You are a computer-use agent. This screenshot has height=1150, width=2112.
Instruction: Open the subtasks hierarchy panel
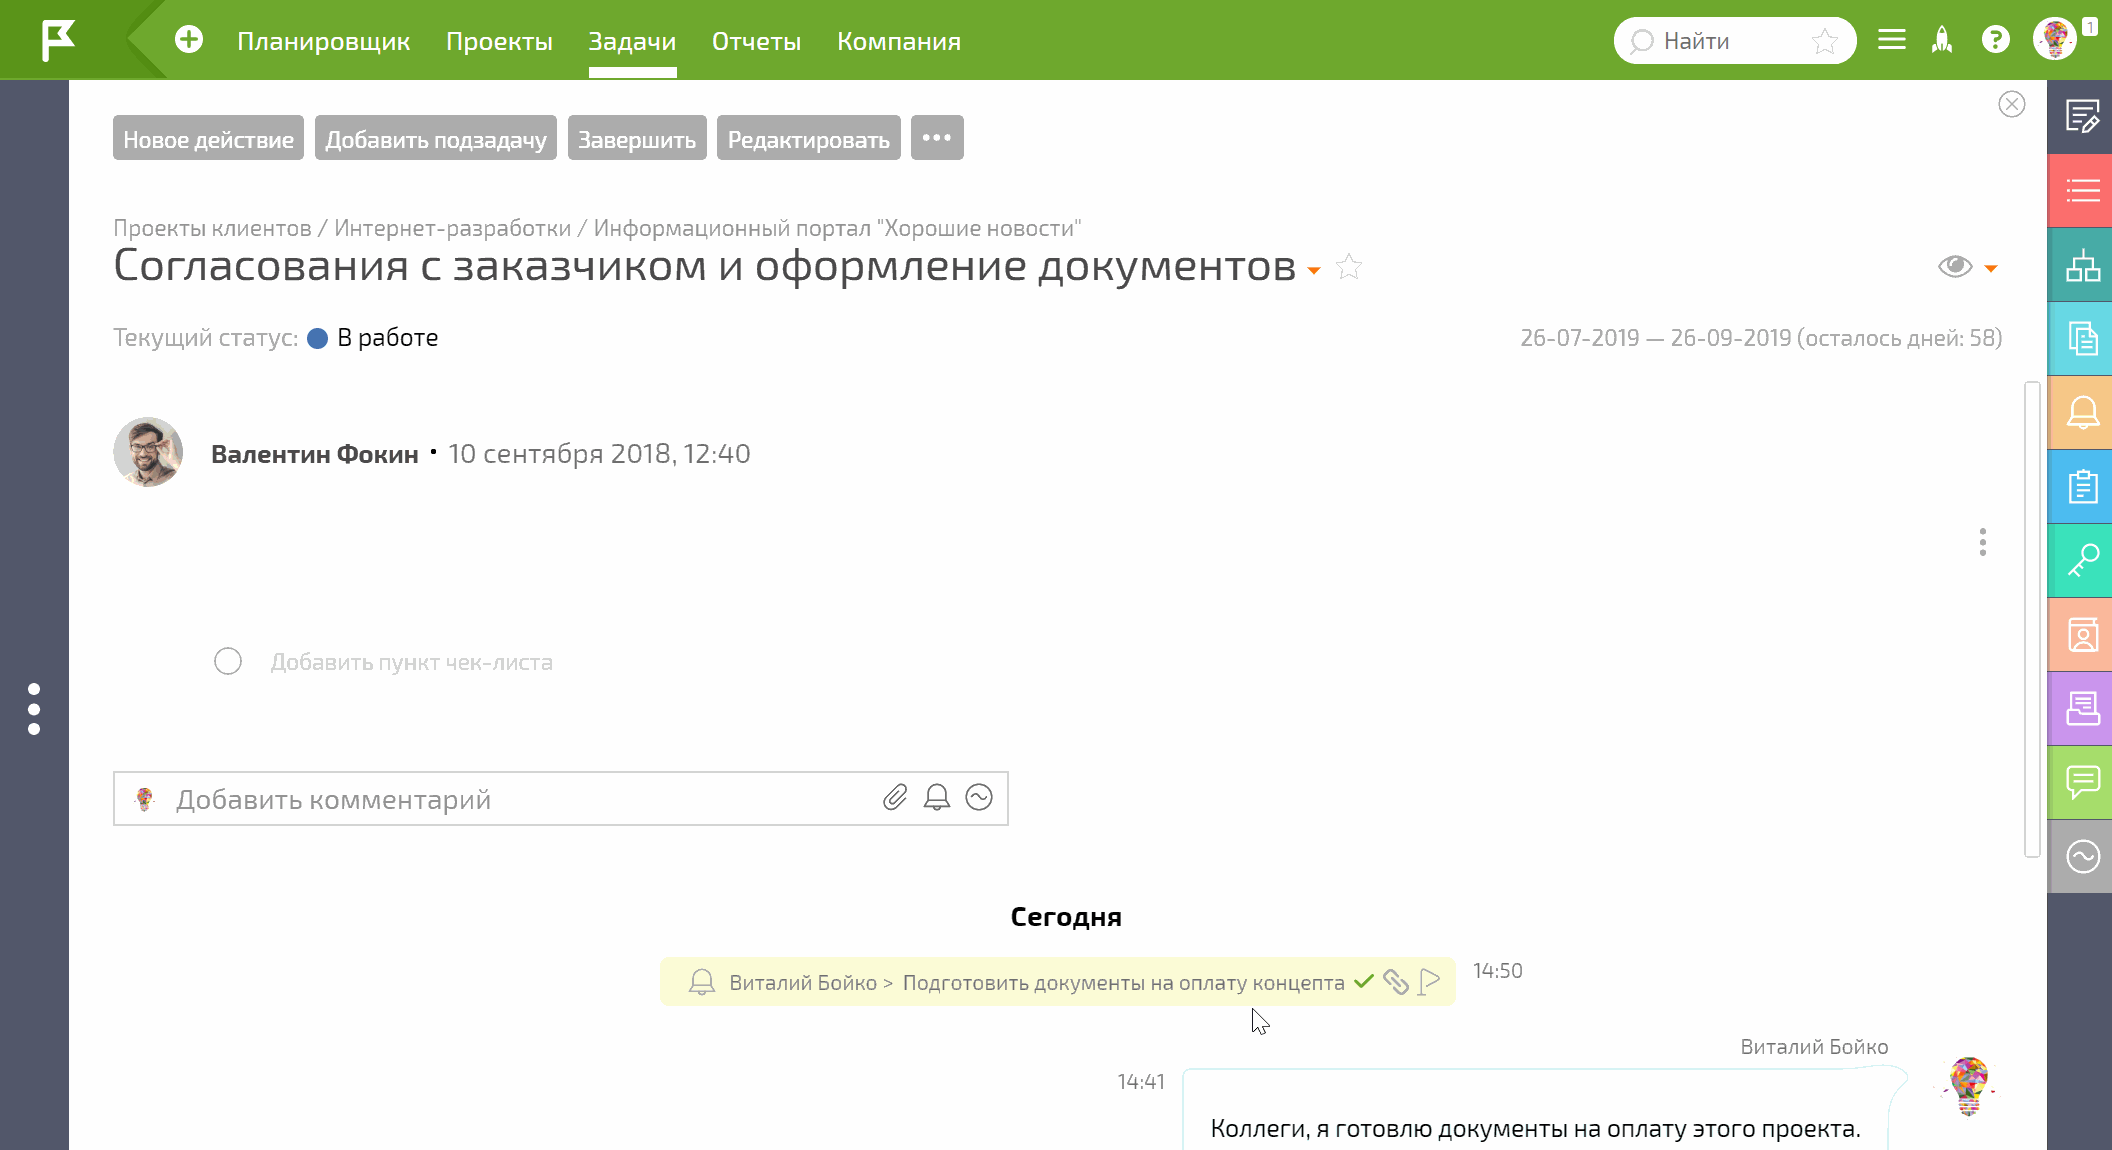tap(2081, 264)
